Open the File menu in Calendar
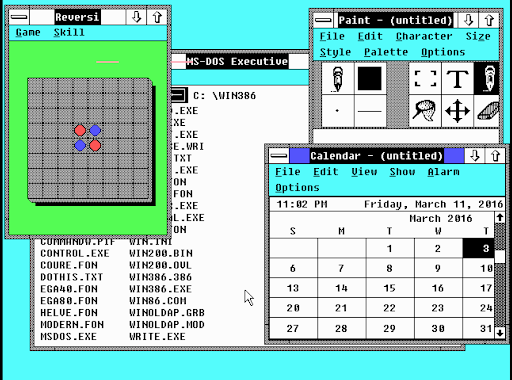512x380 pixels. coord(288,172)
